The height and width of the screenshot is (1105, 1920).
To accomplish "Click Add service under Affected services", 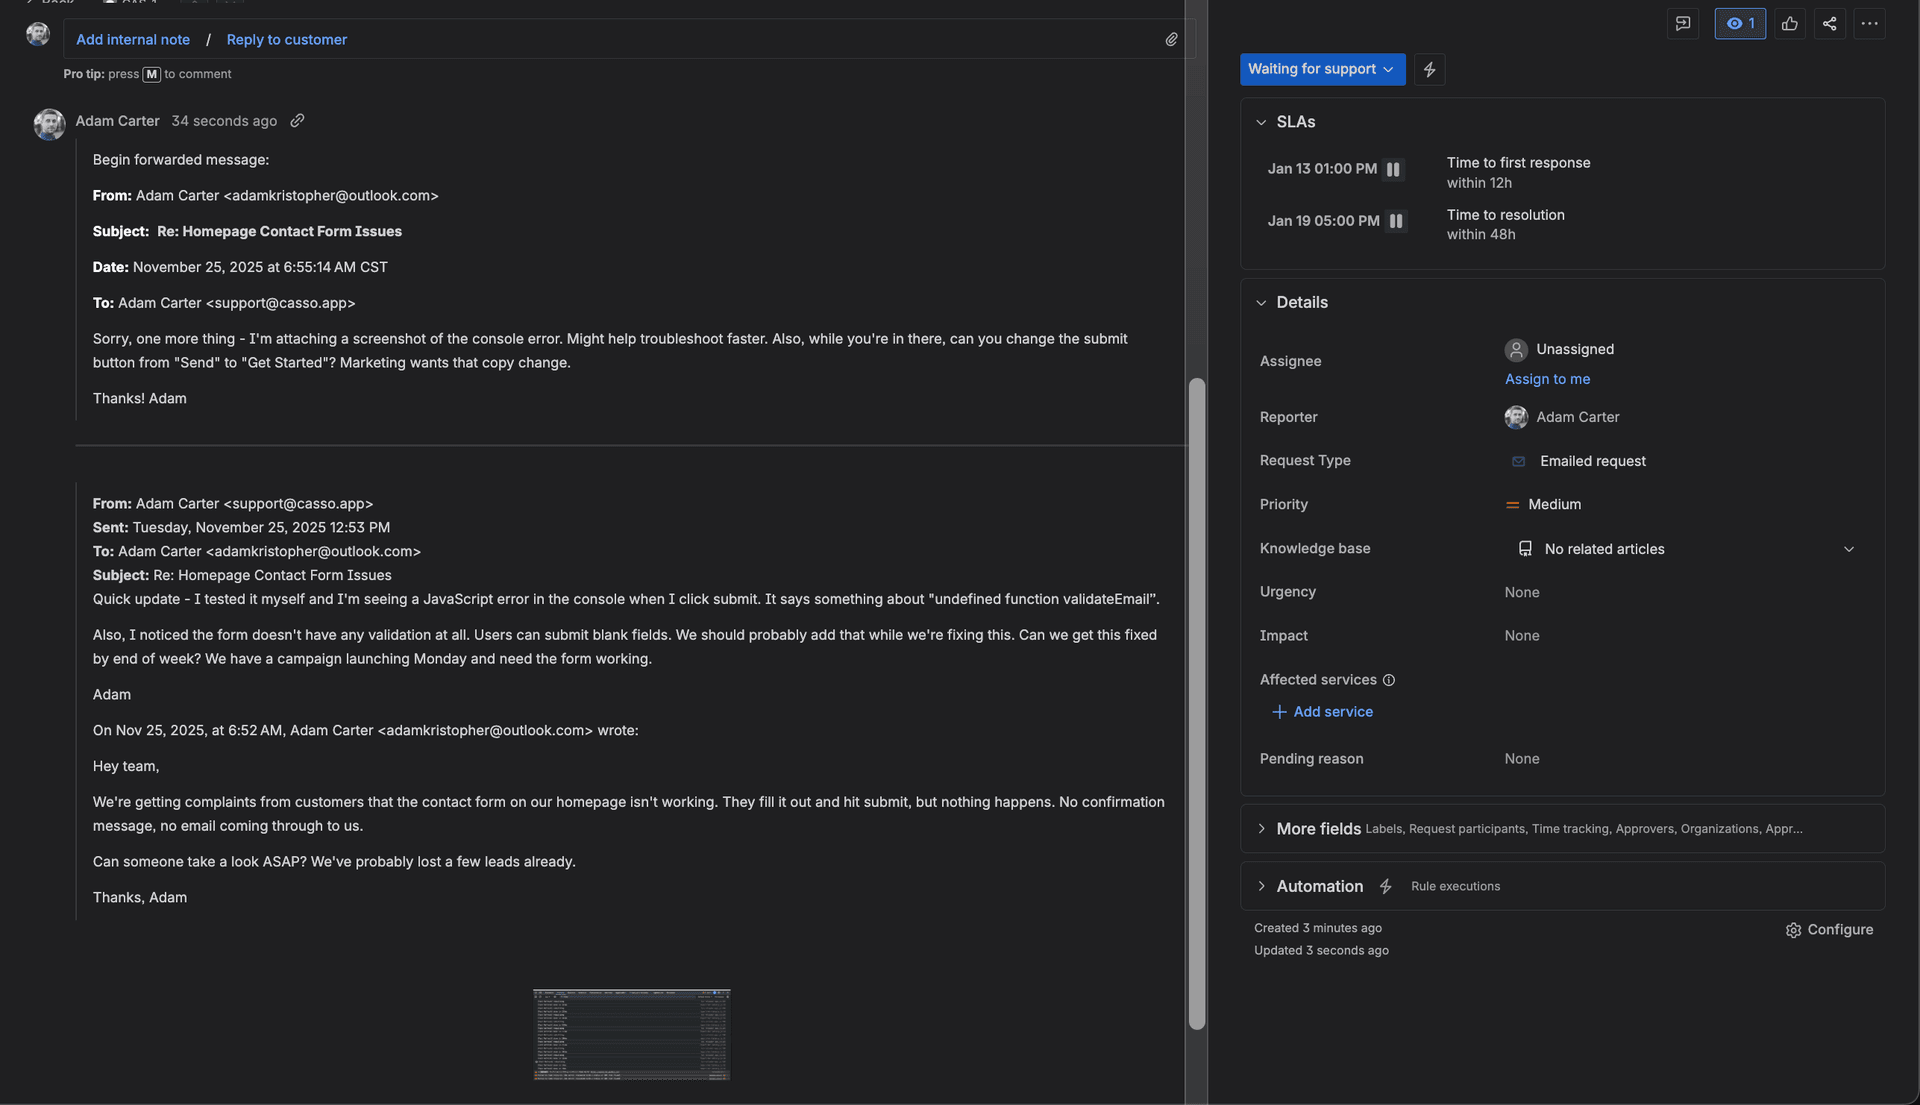I will pyautogui.click(x=1321, y=711).
